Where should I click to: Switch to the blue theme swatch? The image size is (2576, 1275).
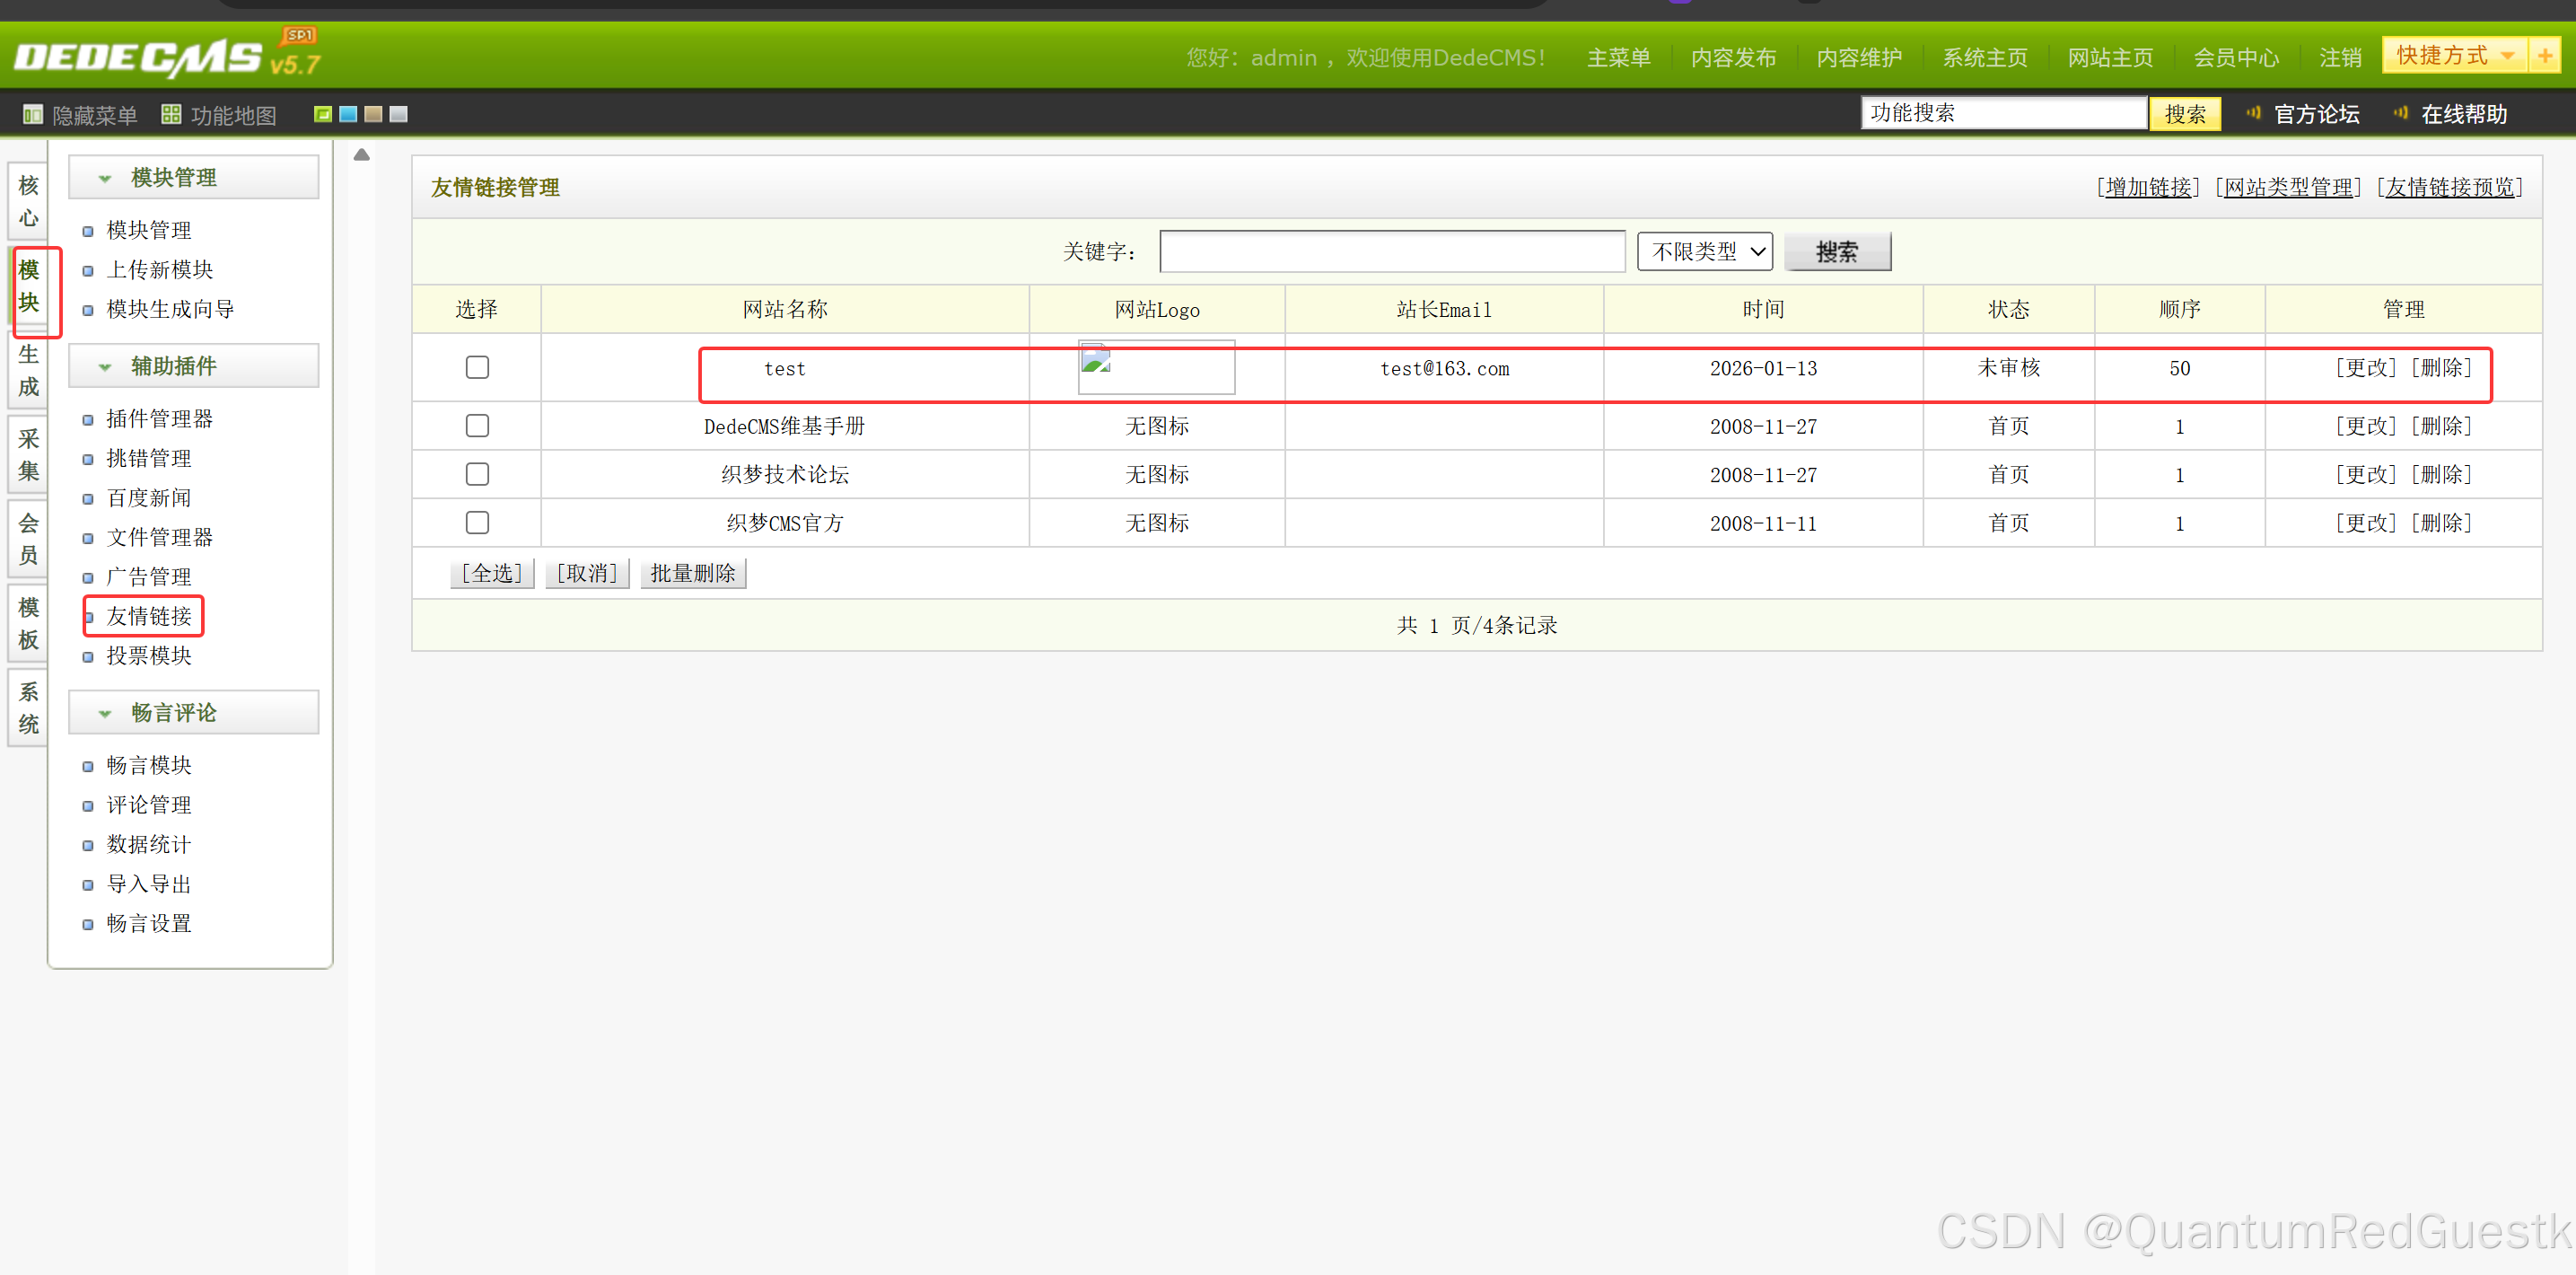coord(348,114)
